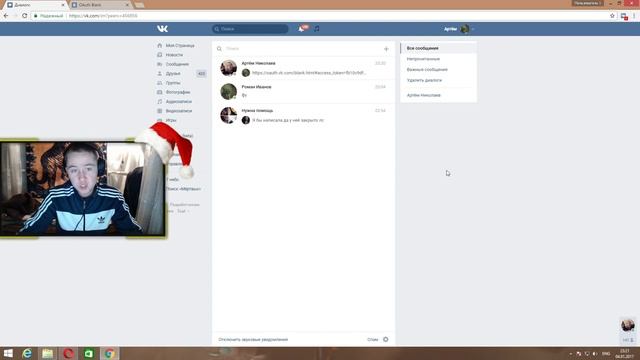This screenshot has width=640, height=360.
Task: Open Моя Страница in sidebar
Action: (x=180, y=45)
